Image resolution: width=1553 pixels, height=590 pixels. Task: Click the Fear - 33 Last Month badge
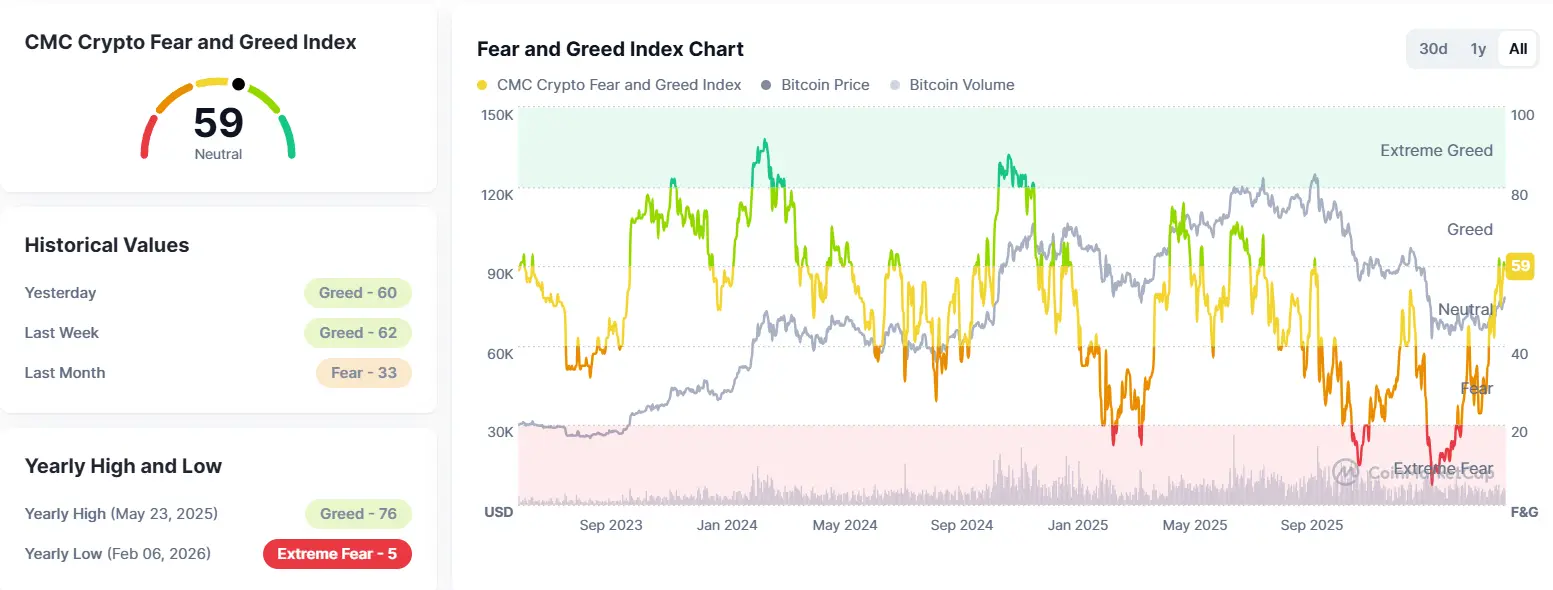pyautogui.click(x=364, y=373)
